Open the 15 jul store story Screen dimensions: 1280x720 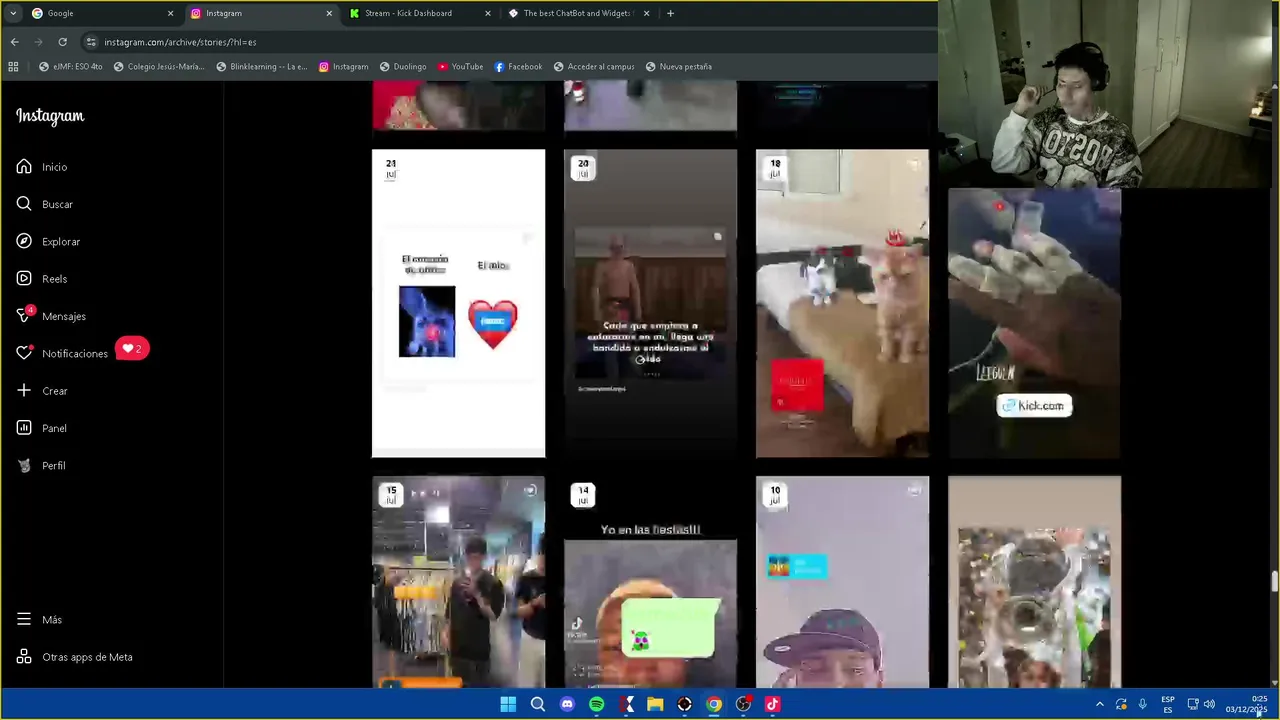click(459, 582)
